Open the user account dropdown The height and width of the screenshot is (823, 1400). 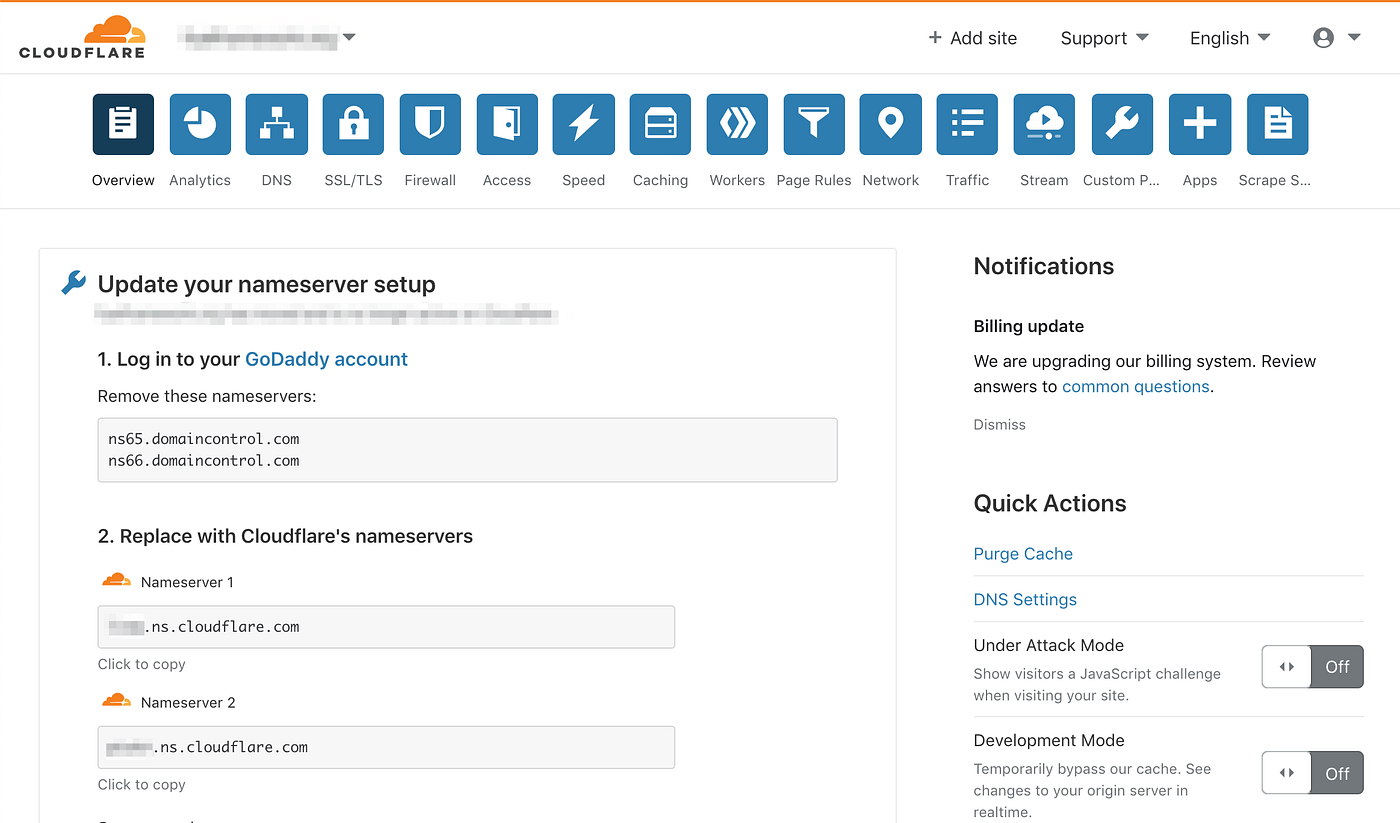pos(1337,38)
